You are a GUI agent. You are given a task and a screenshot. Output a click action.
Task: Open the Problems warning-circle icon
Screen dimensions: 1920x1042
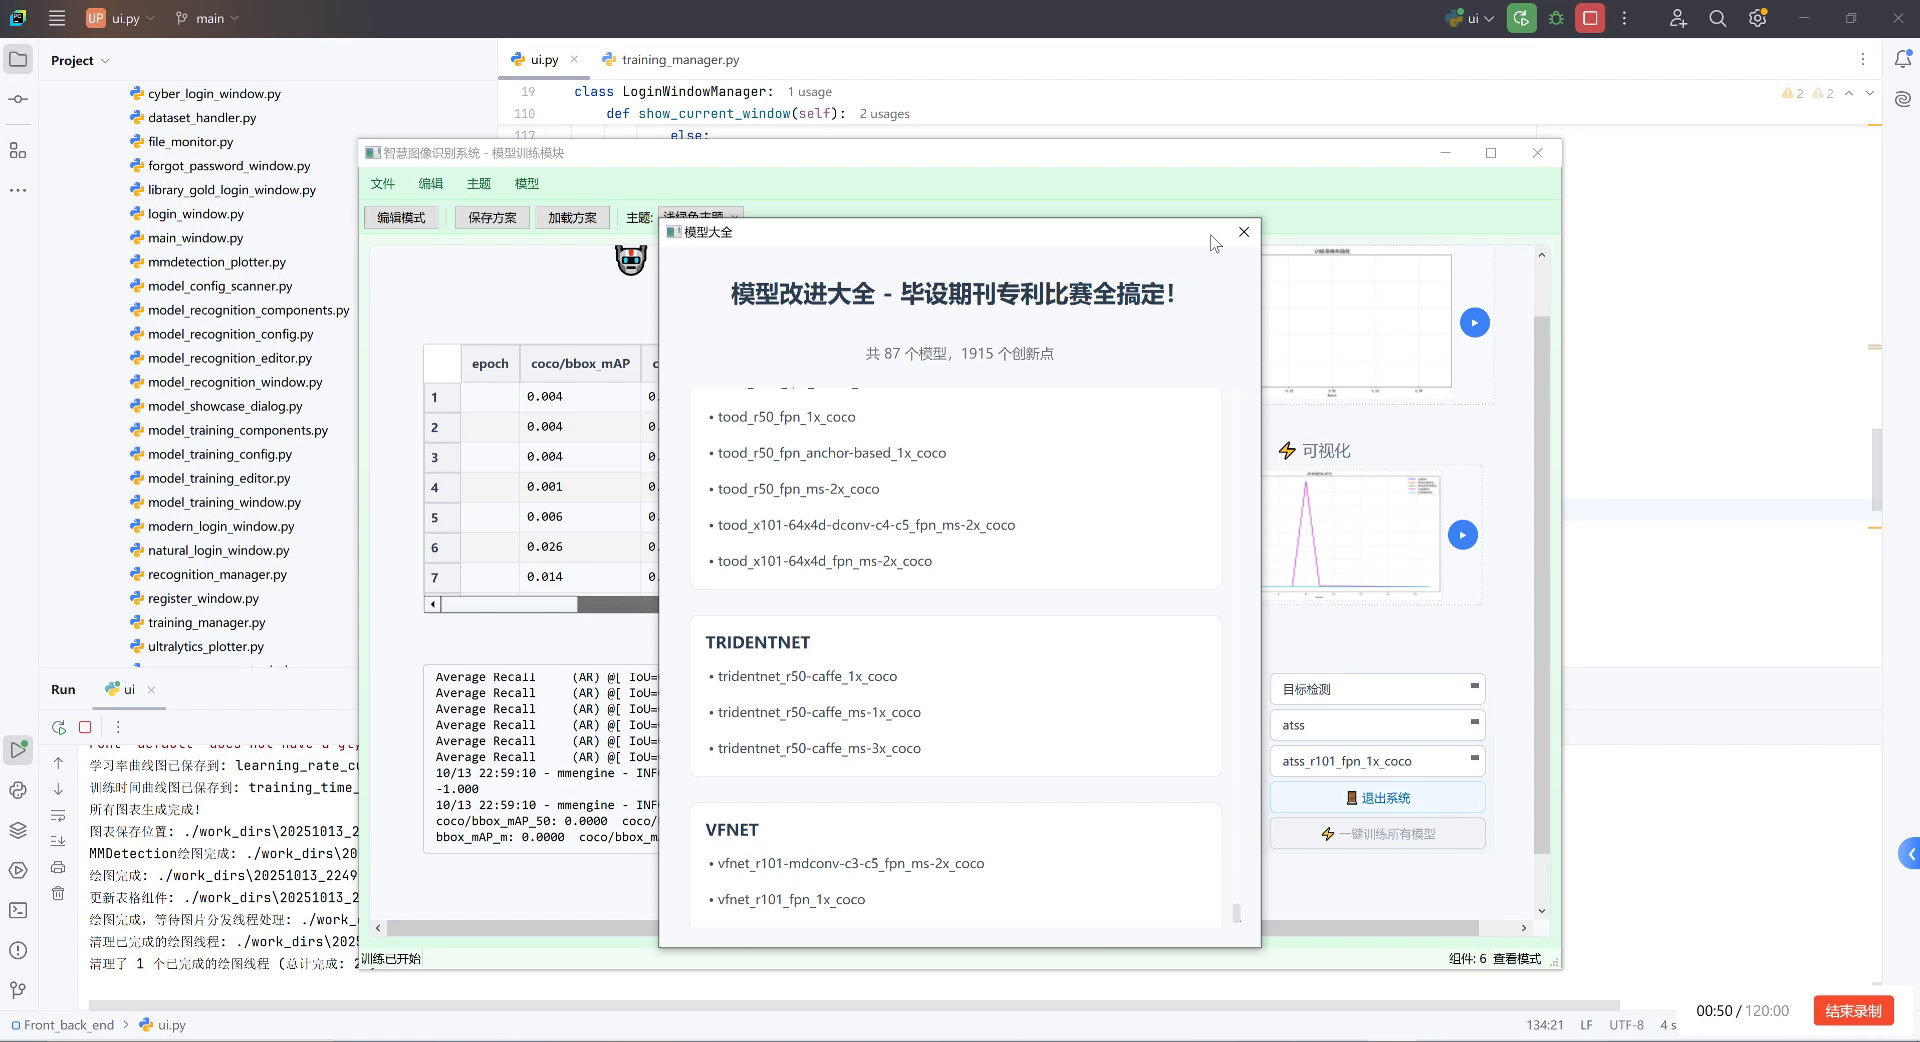tap(18, 950)
